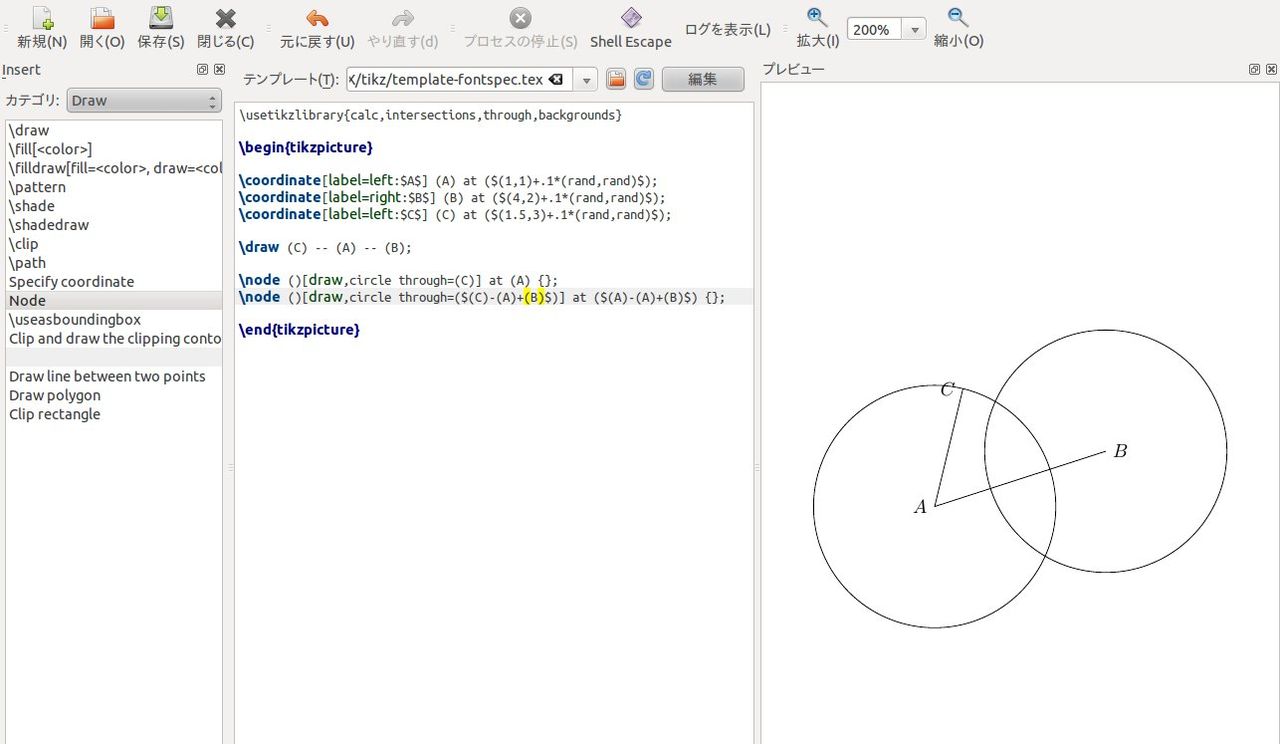The image size is (1280, 744).
Task: Close the プレビュー preview panel
Action: [1271, 69]
